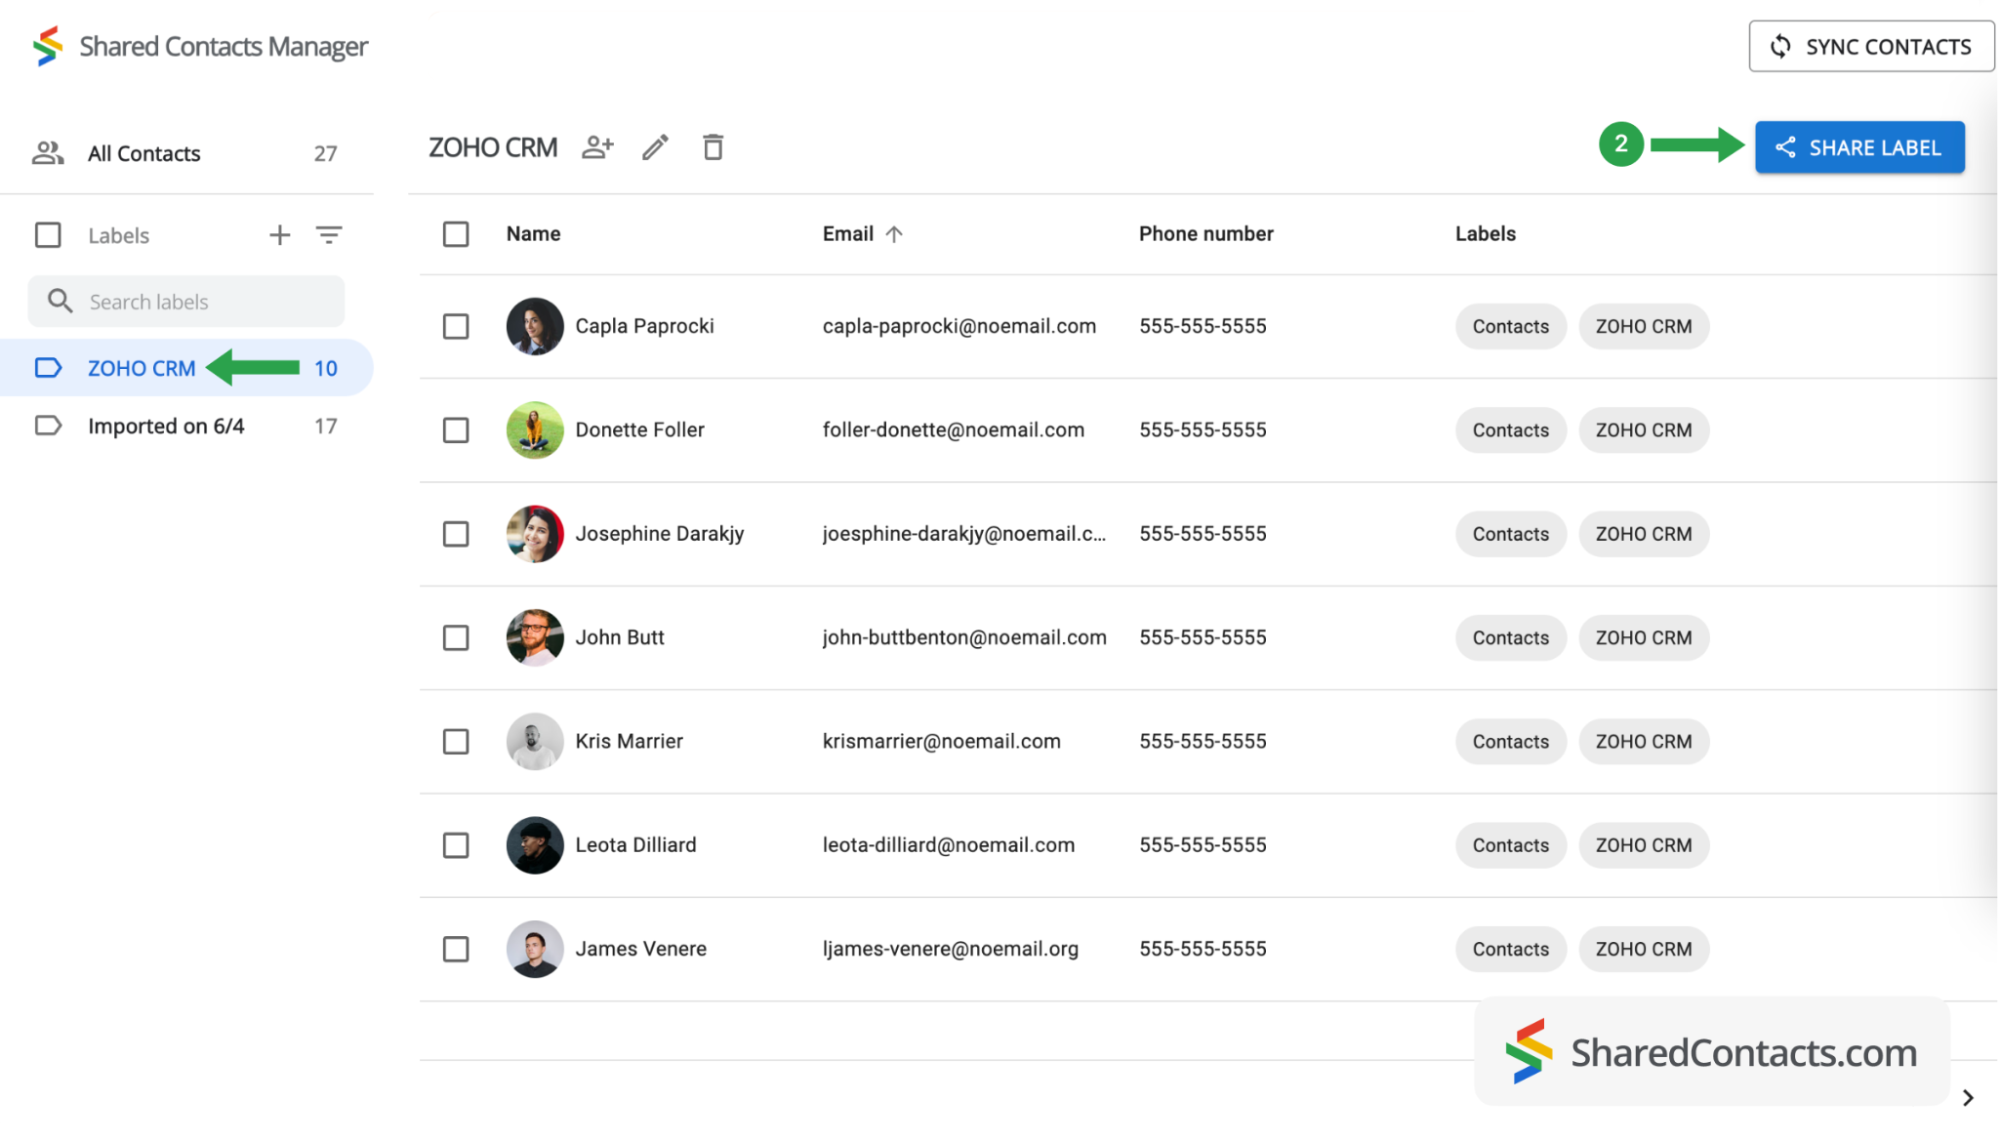The image size is (1999, 1125).
Task: Click the ZOHO CRM page heading
Action: [493, 147]
